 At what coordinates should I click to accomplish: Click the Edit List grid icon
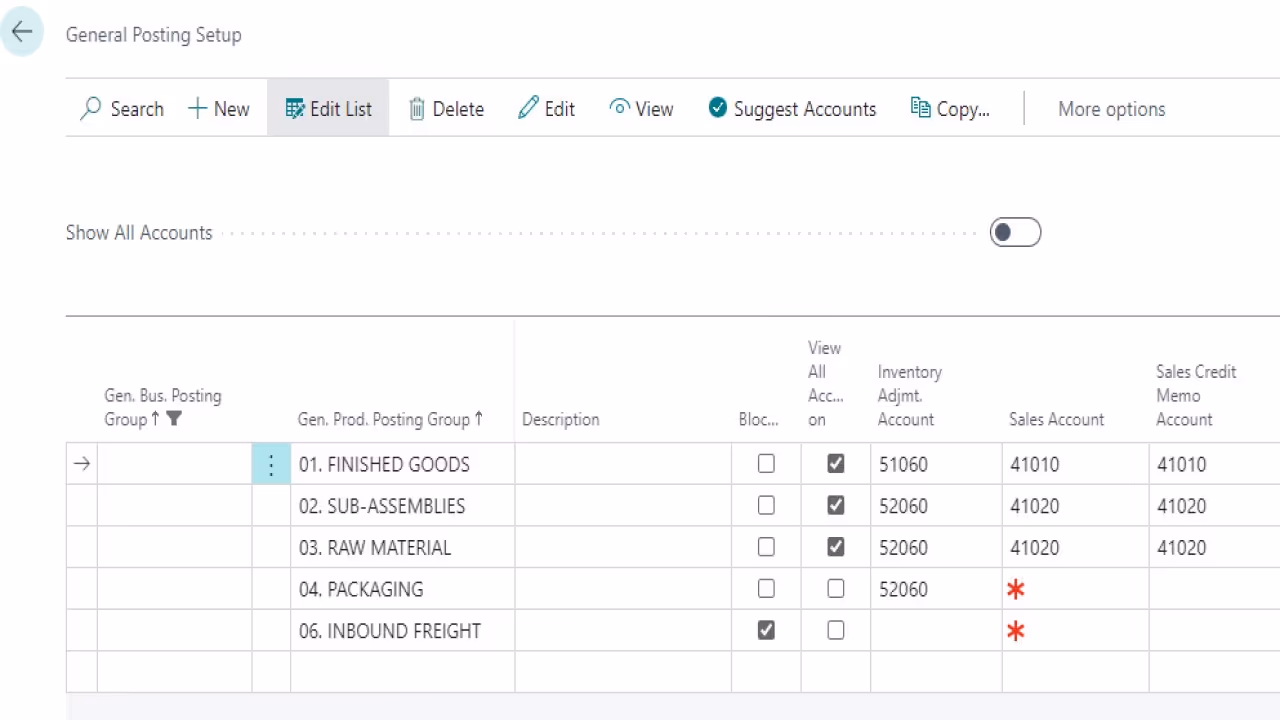point(295,108)
